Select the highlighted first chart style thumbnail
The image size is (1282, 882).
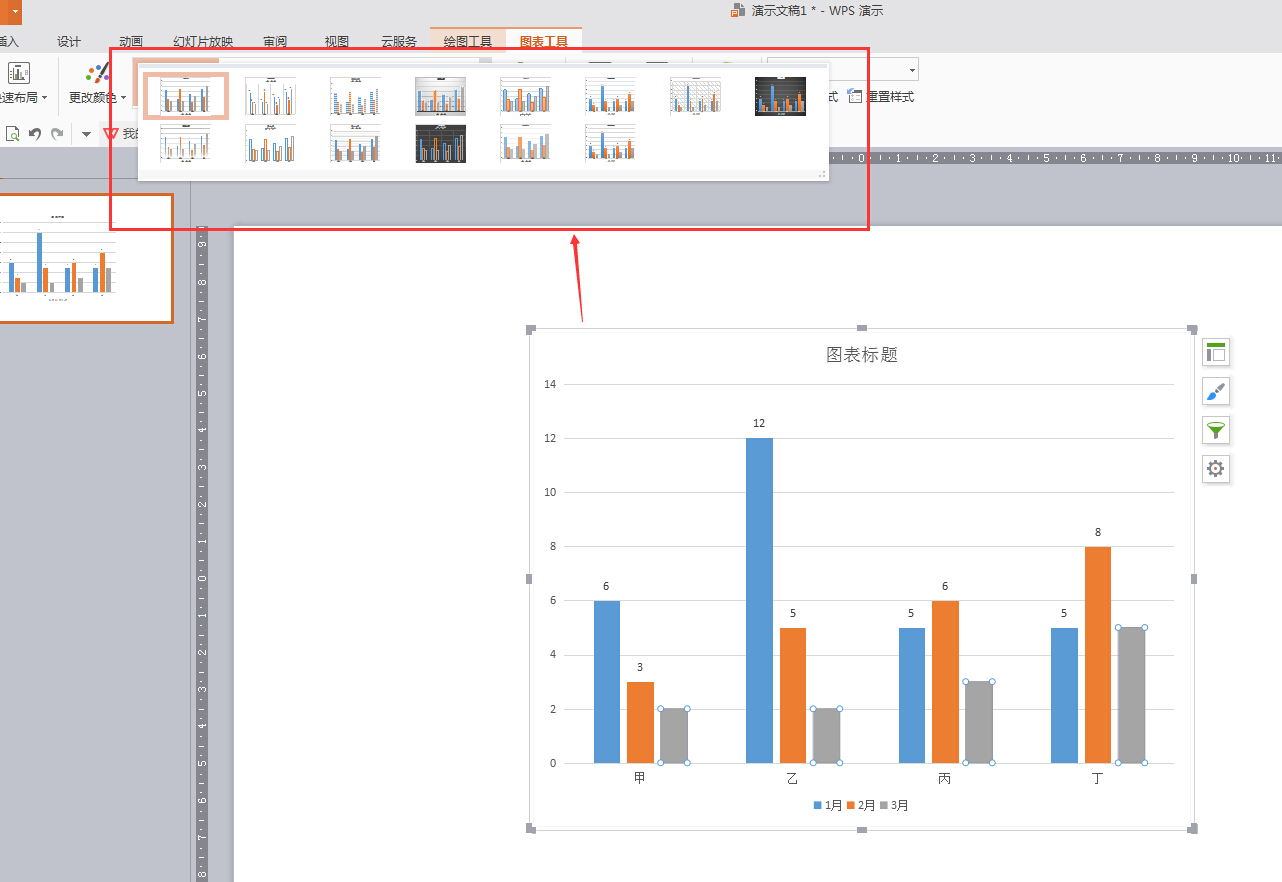click(186, 96)
